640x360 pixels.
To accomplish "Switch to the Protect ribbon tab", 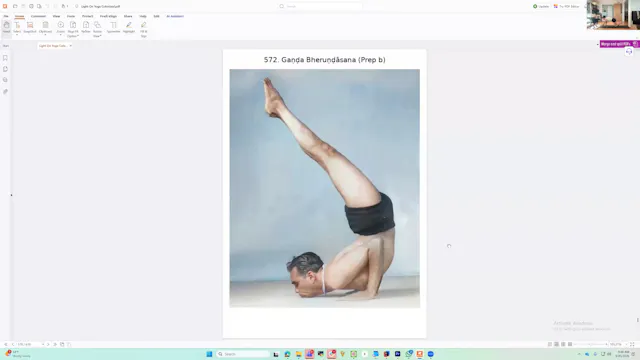I will [88, 16].
